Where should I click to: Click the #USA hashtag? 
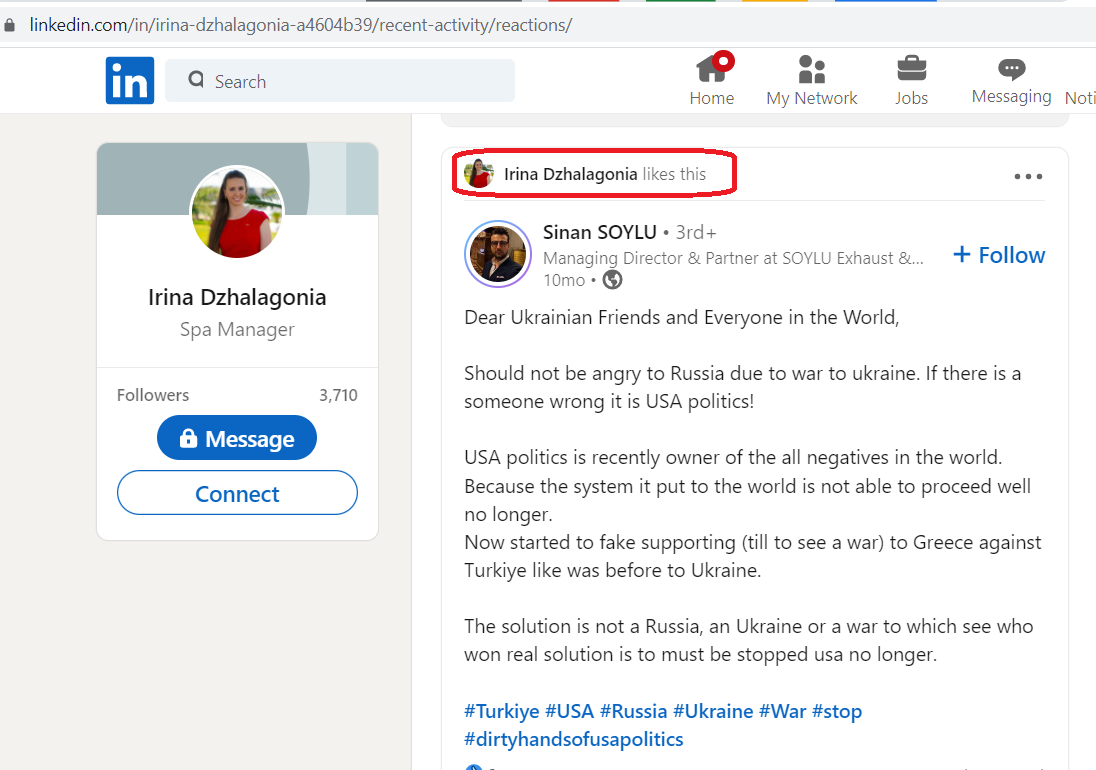point(569,711)
